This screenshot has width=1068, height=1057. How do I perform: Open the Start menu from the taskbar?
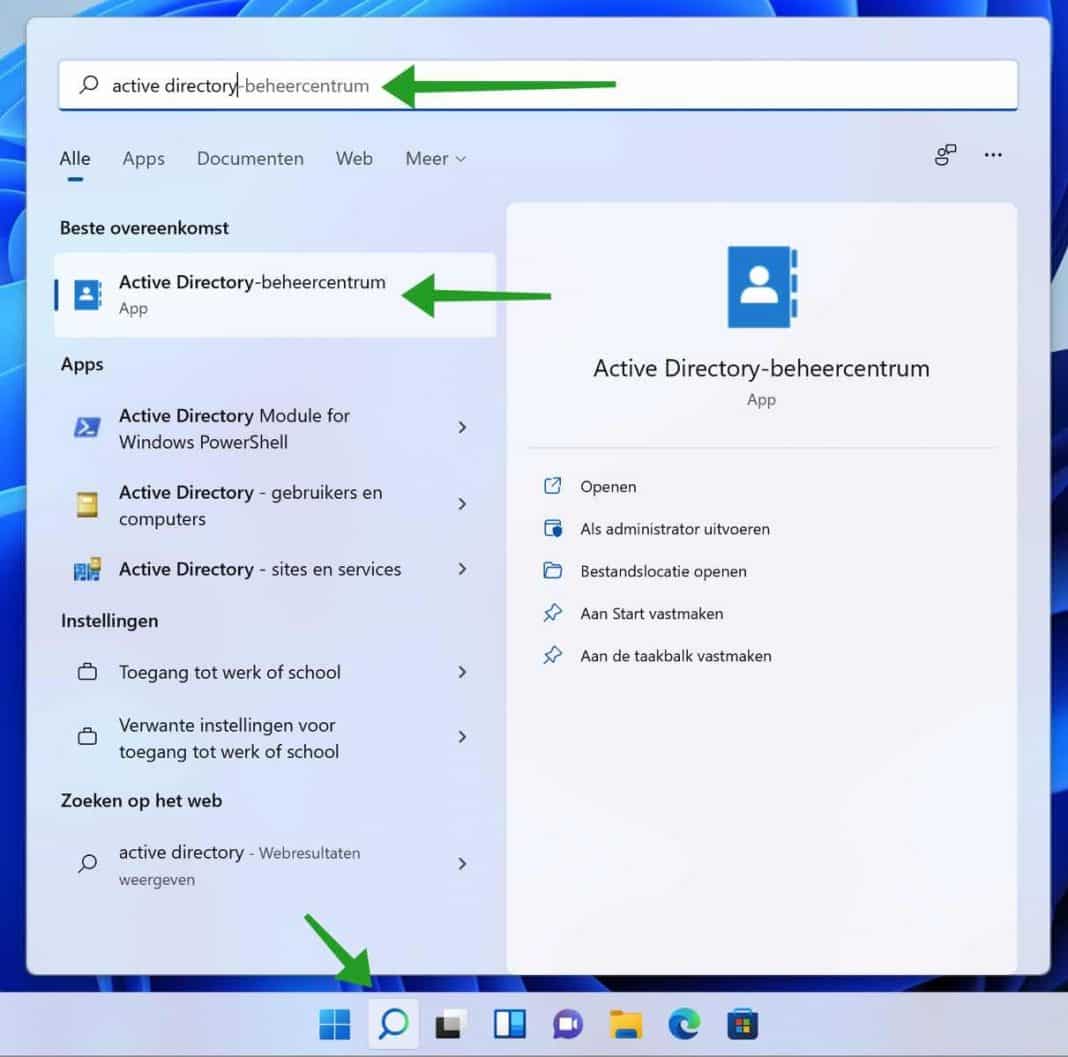[x=335, y=1024]
